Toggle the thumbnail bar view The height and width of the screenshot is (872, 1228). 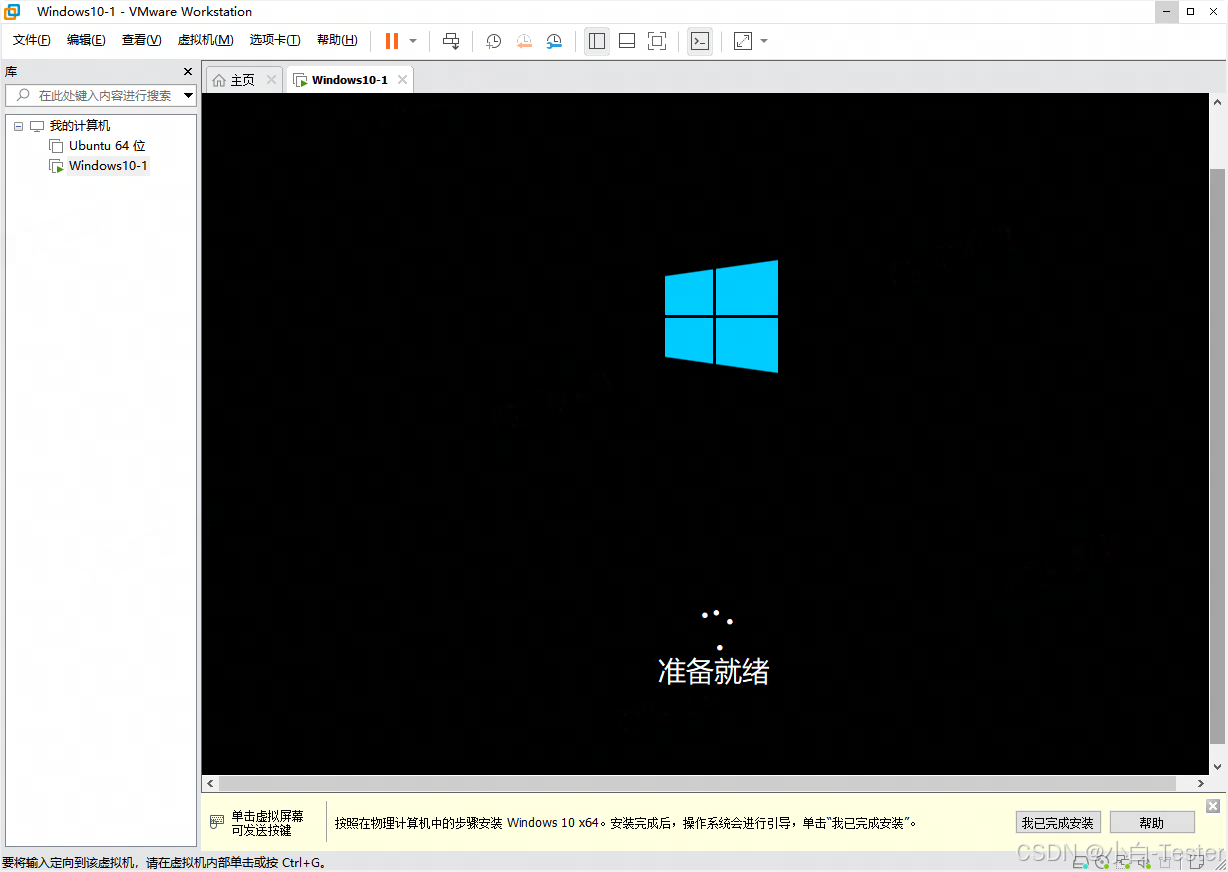[x=627, y=41]
